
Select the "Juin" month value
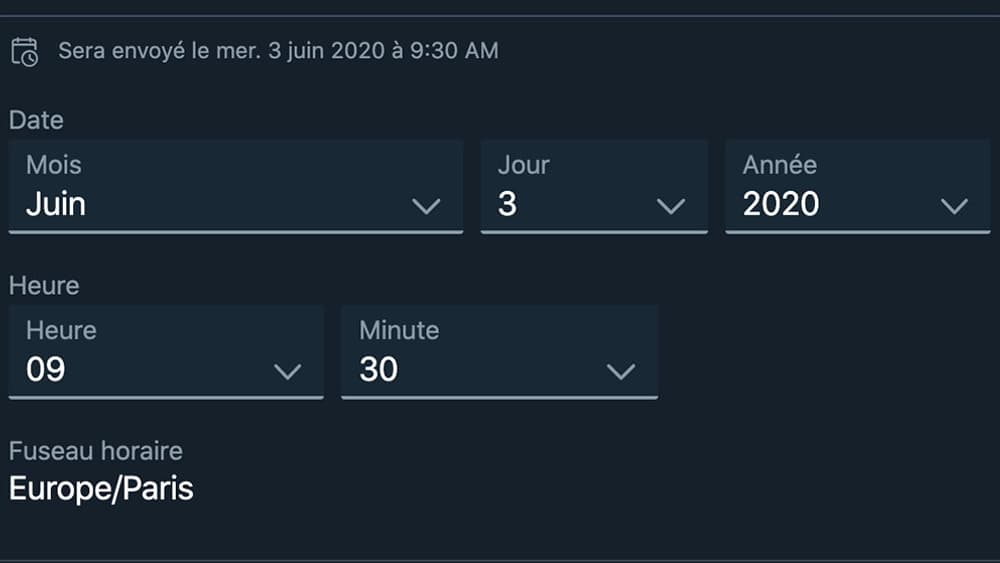(x=56, y=204)
